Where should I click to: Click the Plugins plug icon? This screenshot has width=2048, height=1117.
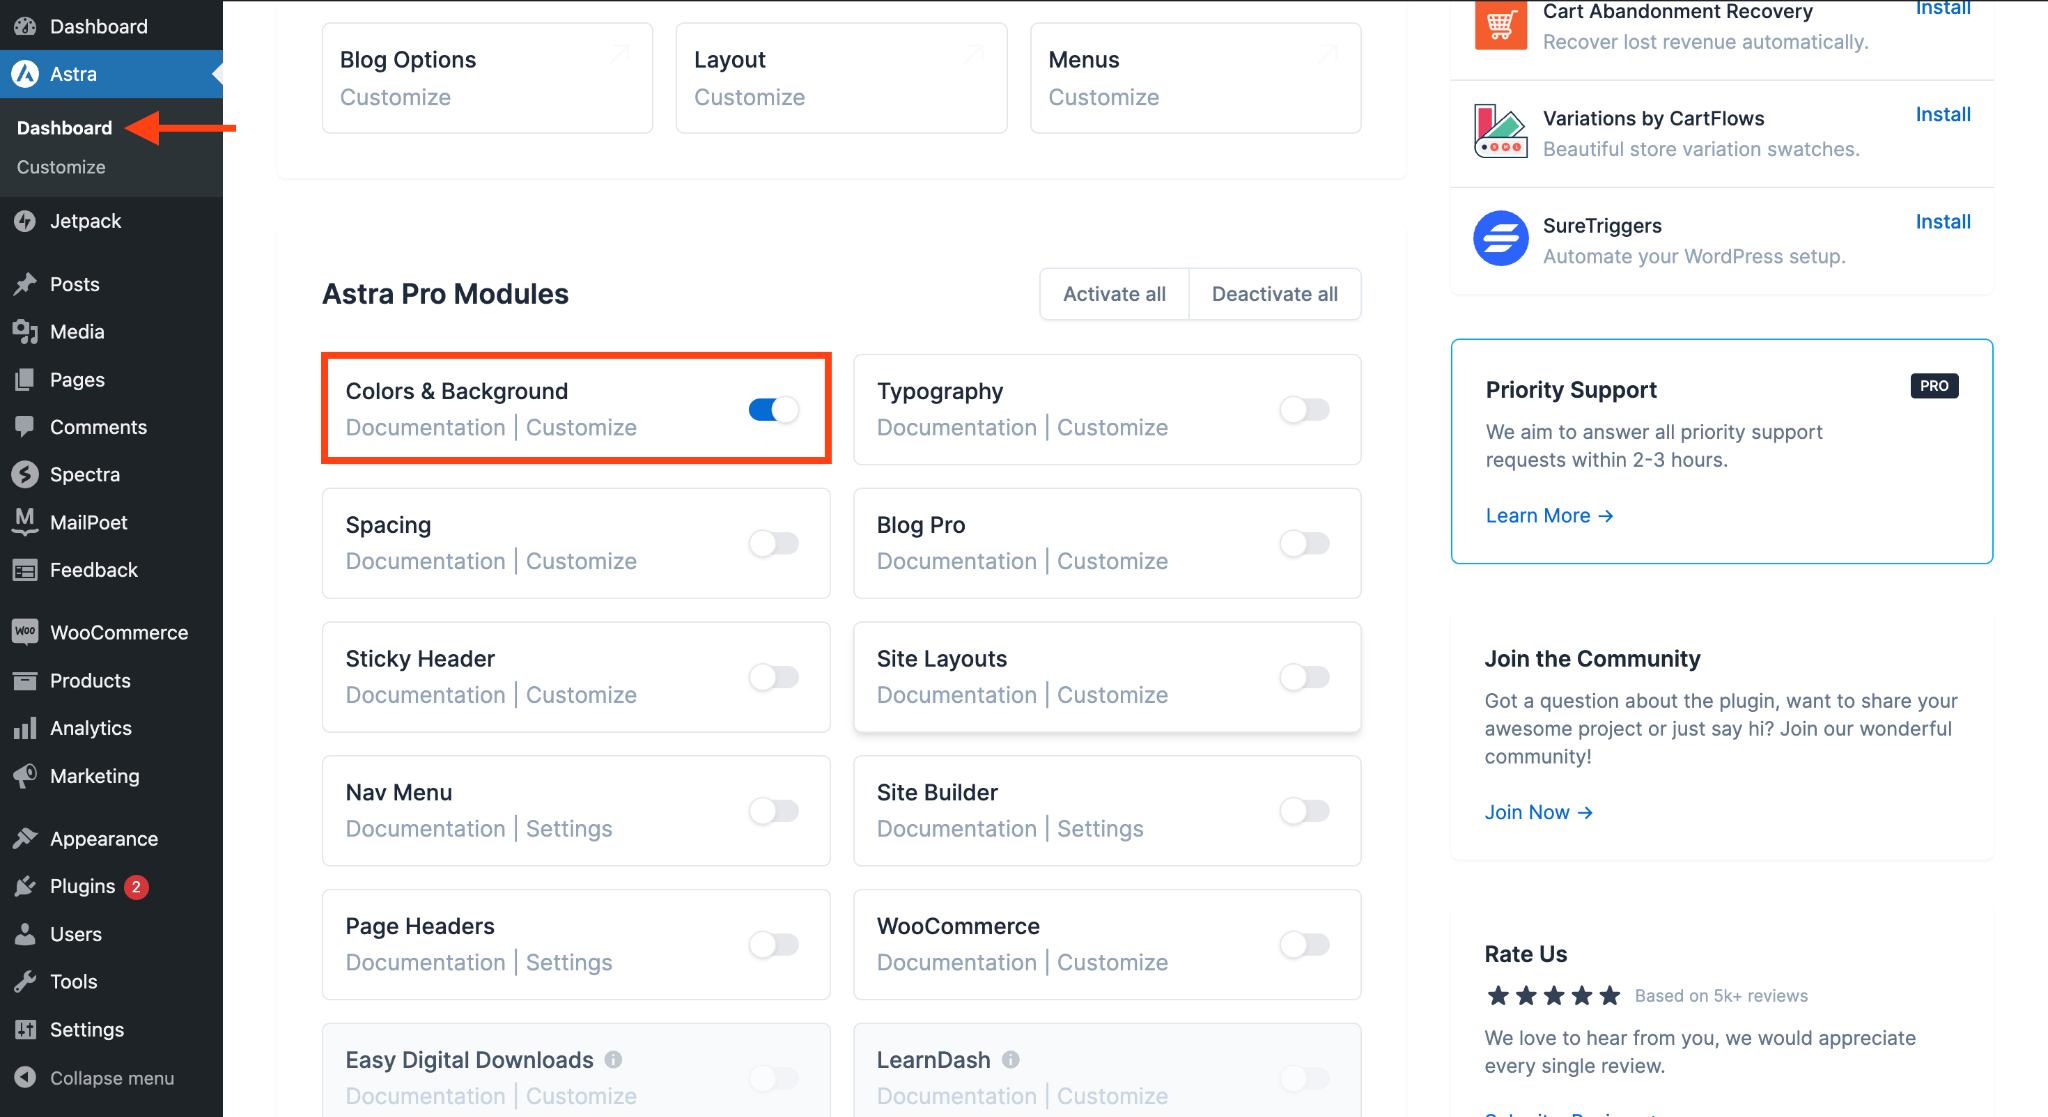(x=25, y=887)
